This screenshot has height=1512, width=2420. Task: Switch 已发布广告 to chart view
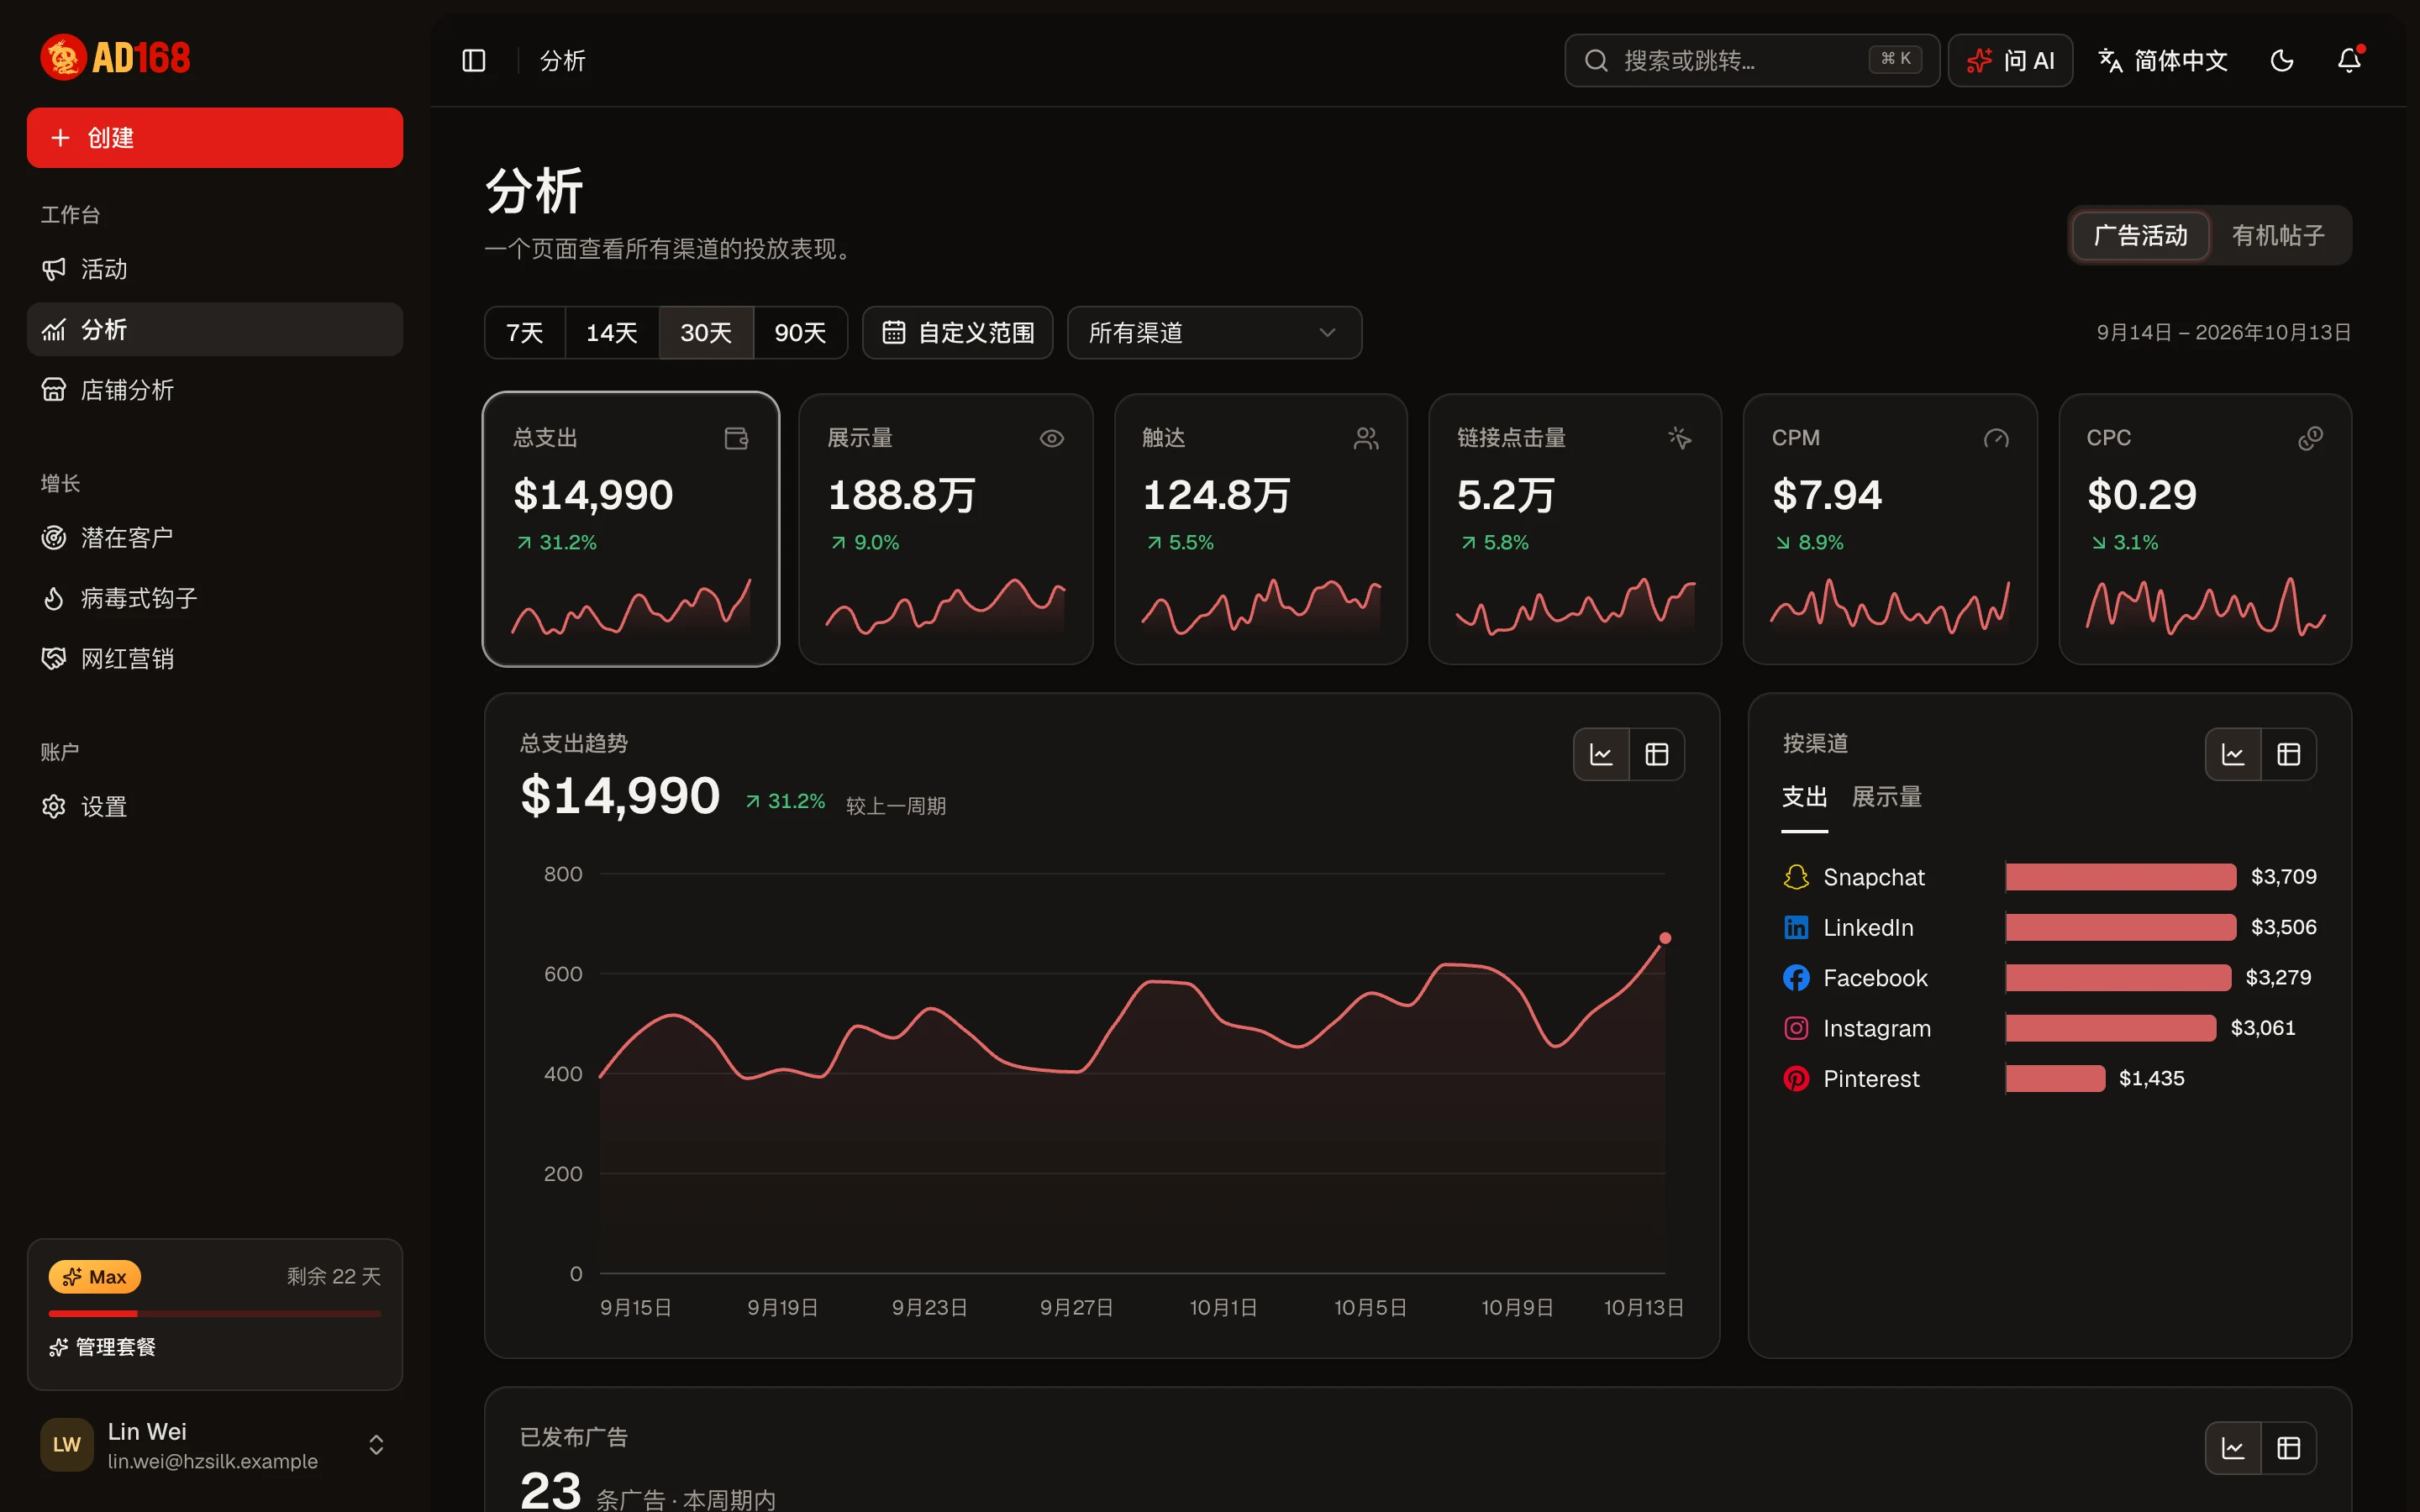(x=2233, y=1448)
